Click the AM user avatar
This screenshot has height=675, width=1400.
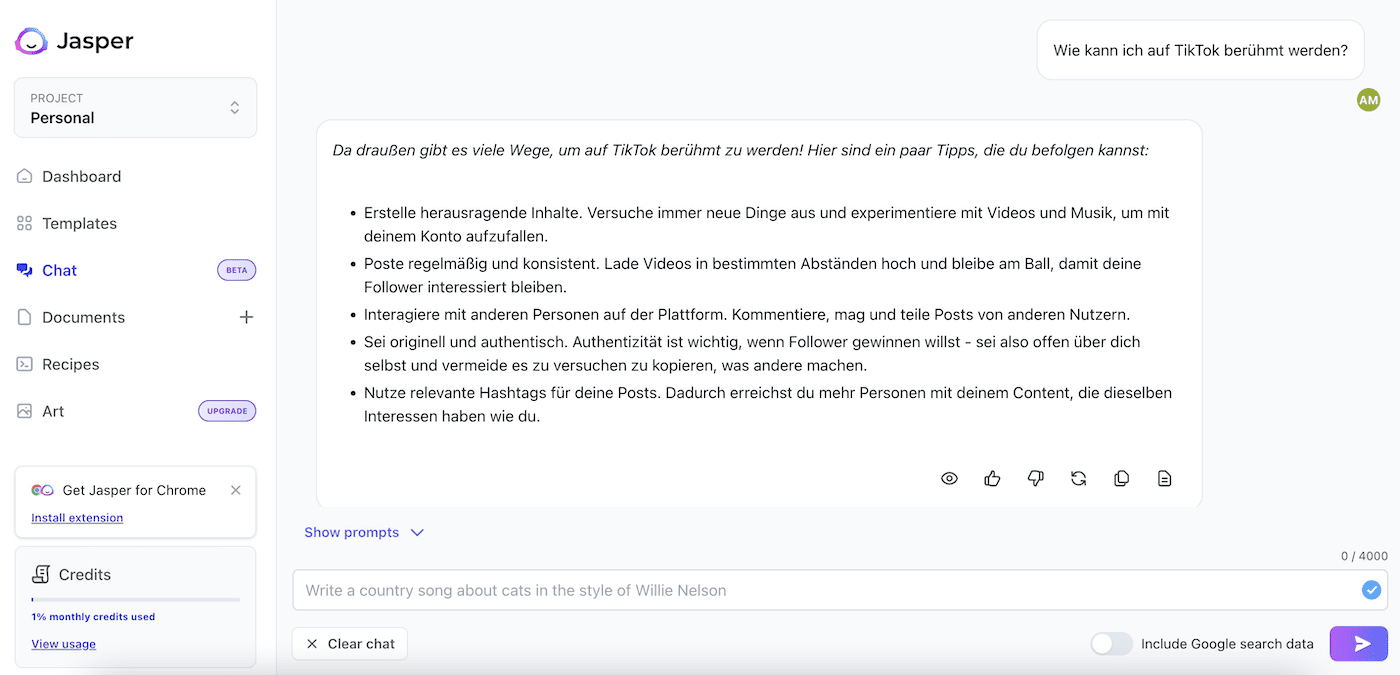[1368, 100]
